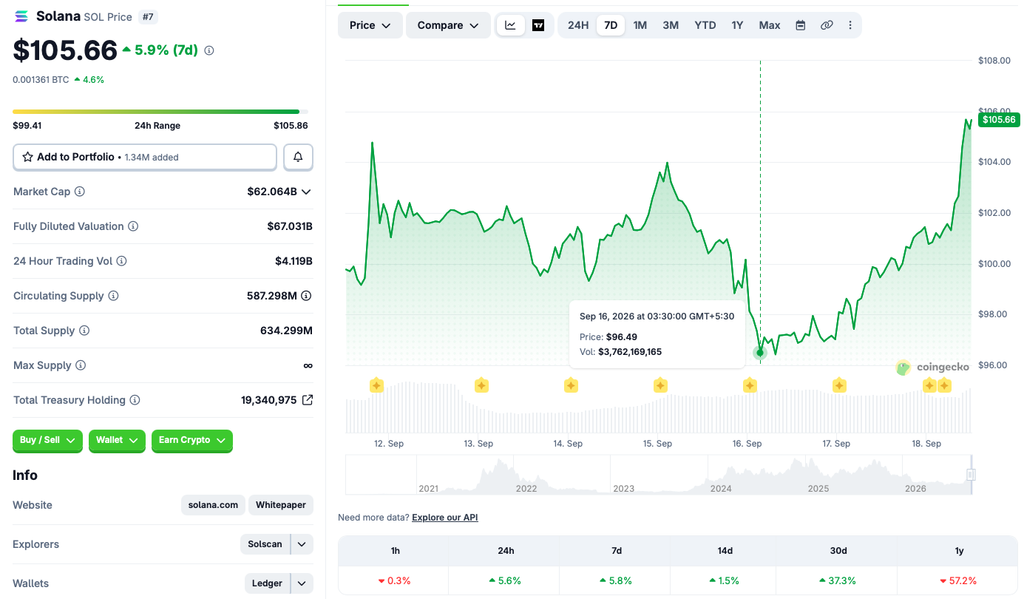Open Treasury Holding external link icon
Image resolution: width=1024 pixels, height=599 pixels.
[x=307, y=400]
